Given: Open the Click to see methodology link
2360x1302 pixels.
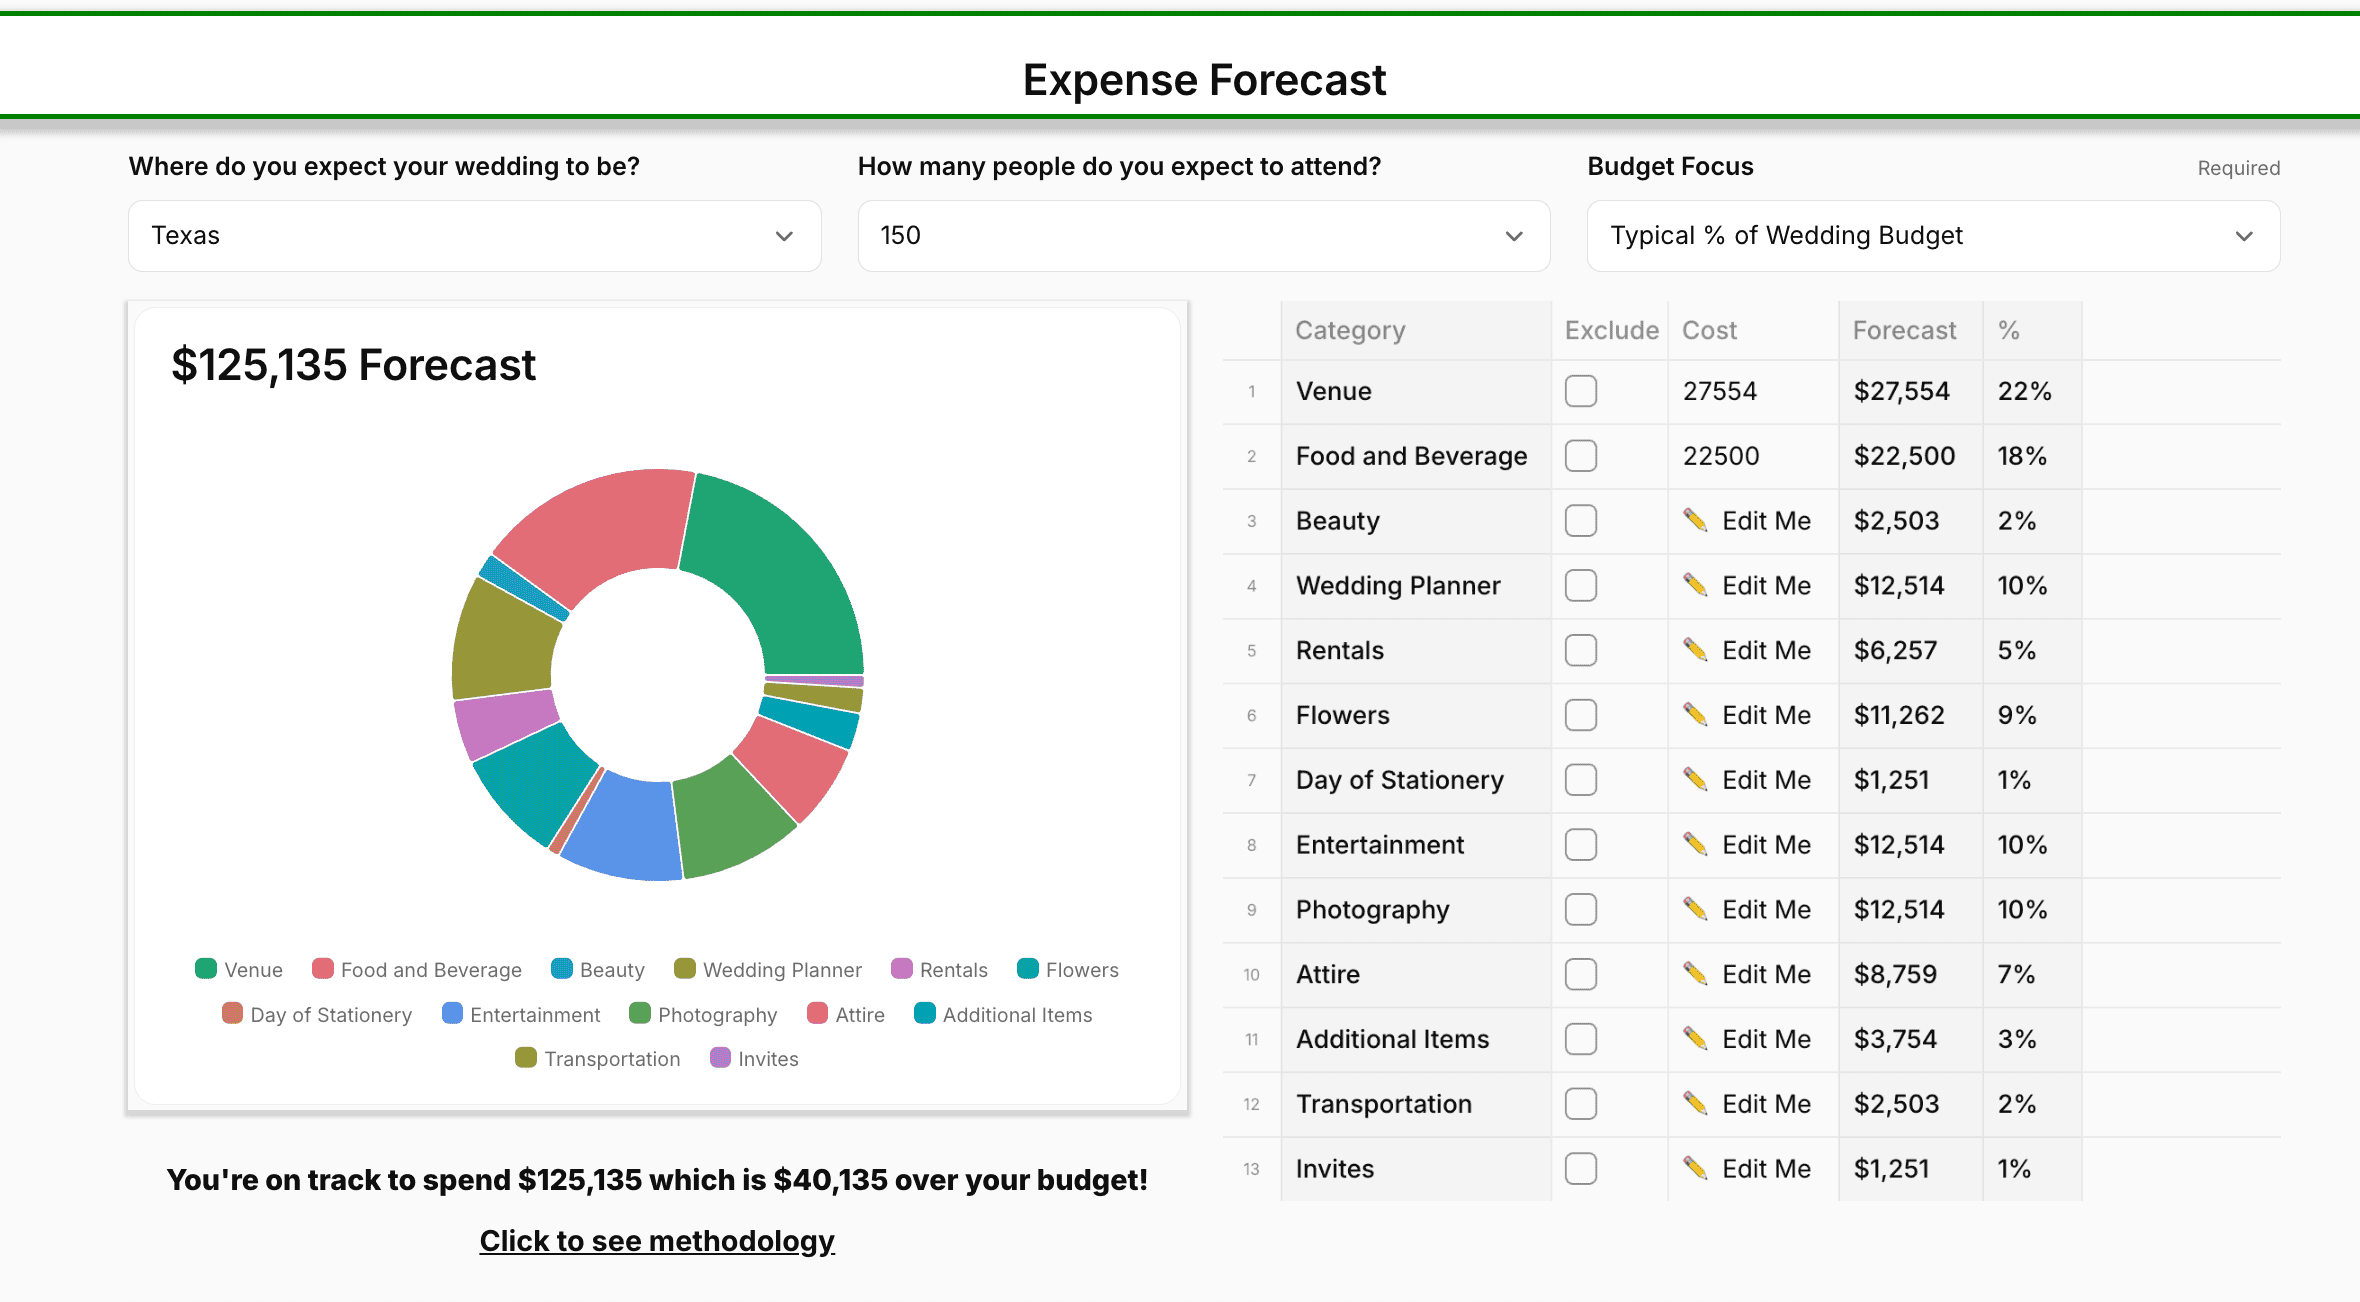Looking at the screenshot, I should (x=657, y=1241).
